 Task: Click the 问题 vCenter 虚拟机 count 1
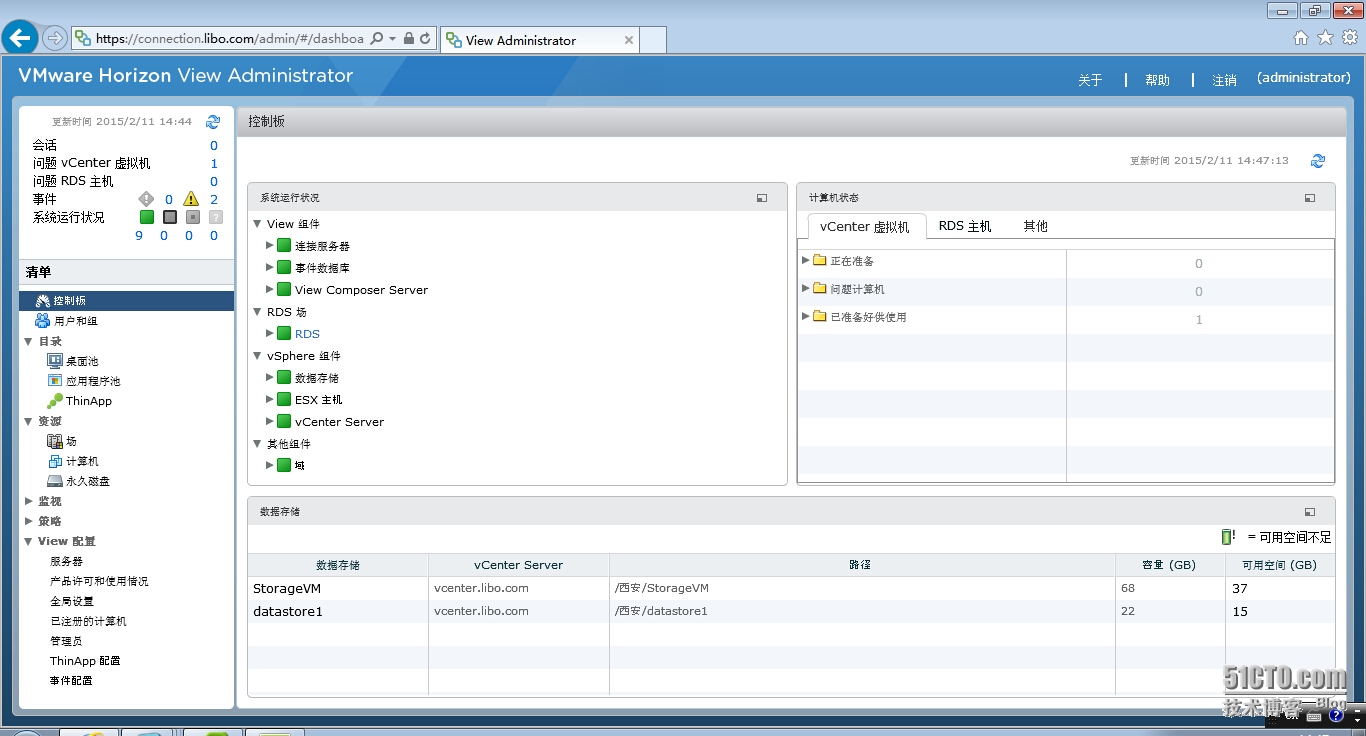point(214,163)
